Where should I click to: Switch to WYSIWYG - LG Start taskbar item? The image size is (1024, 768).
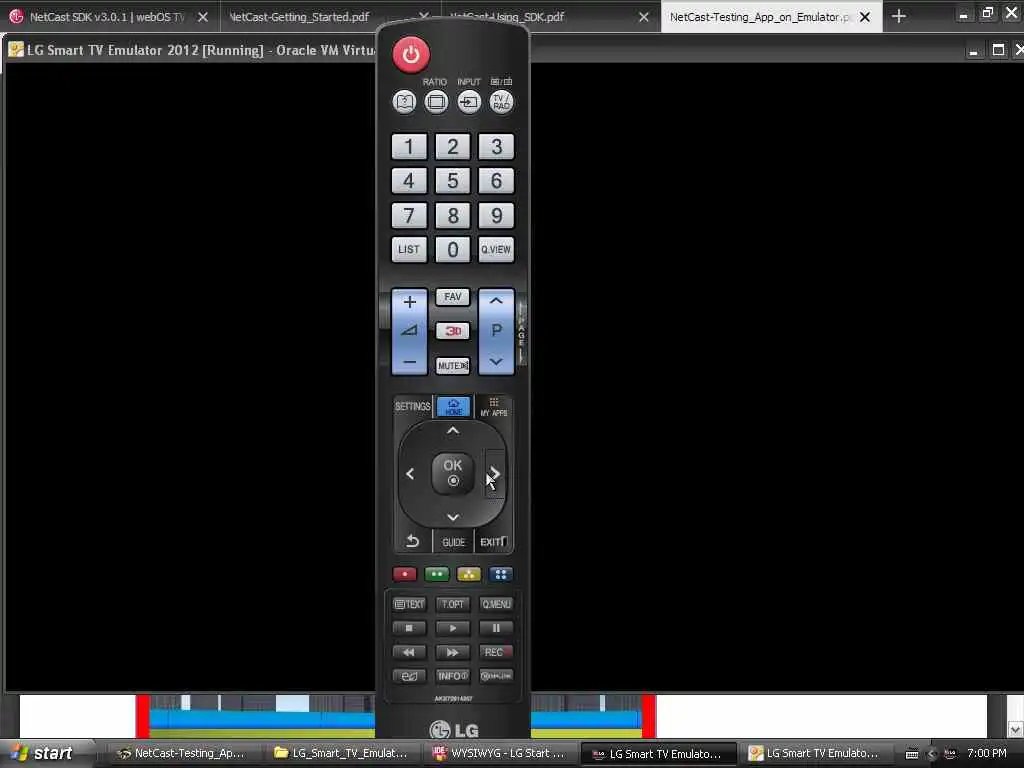tap(501, 753)
